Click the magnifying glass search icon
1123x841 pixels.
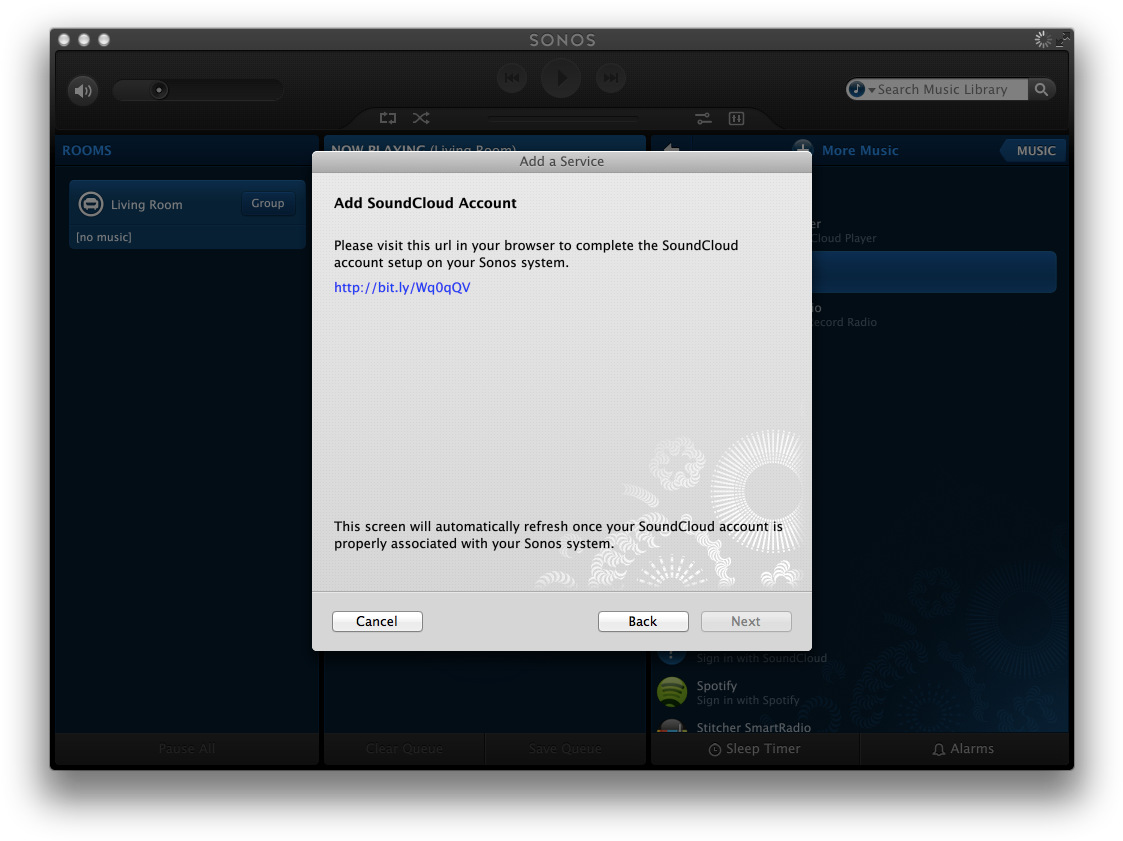1041,90
